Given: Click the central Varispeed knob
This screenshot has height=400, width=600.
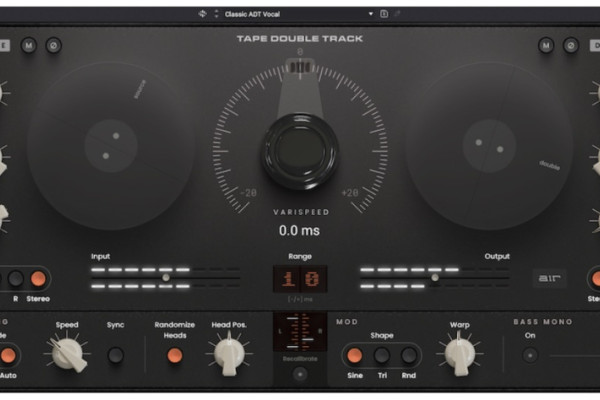Looking at the screenshot, I should (300, 151).
